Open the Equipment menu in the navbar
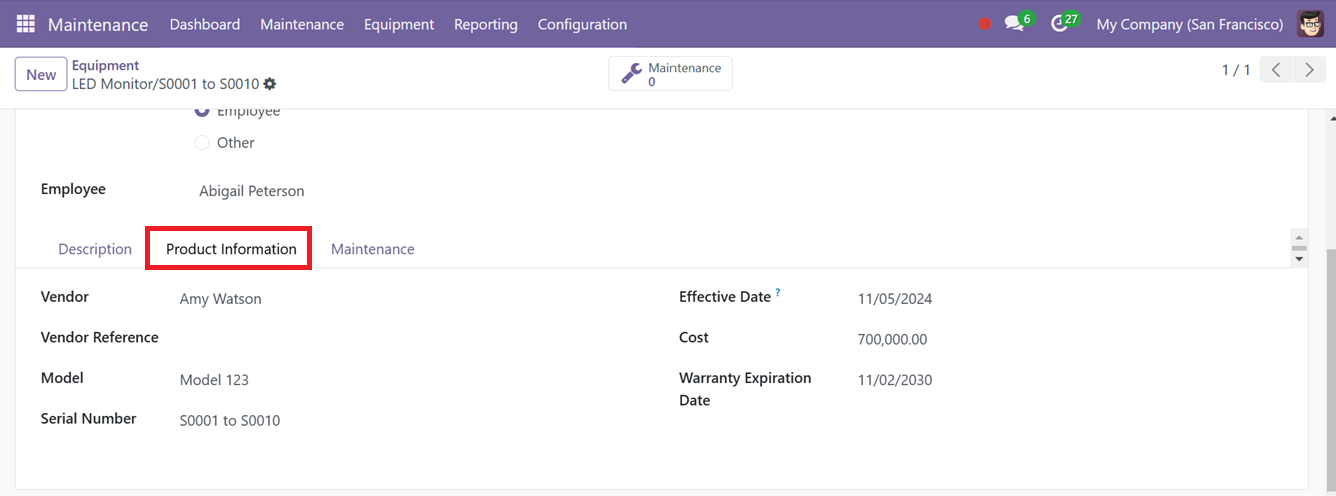The image size is (1336, 496). coord(399,24)
